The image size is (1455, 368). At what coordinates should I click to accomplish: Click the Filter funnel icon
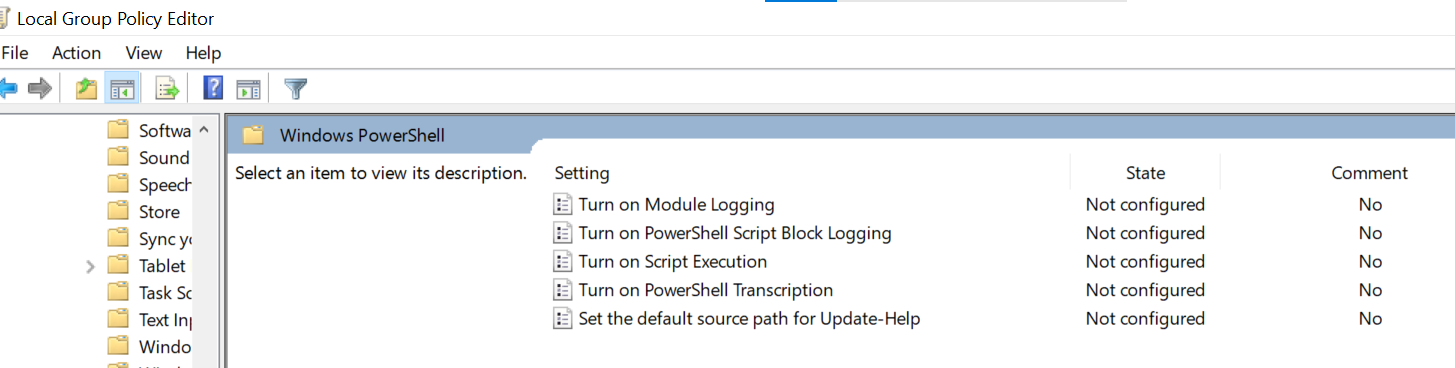tap(295, 89)
